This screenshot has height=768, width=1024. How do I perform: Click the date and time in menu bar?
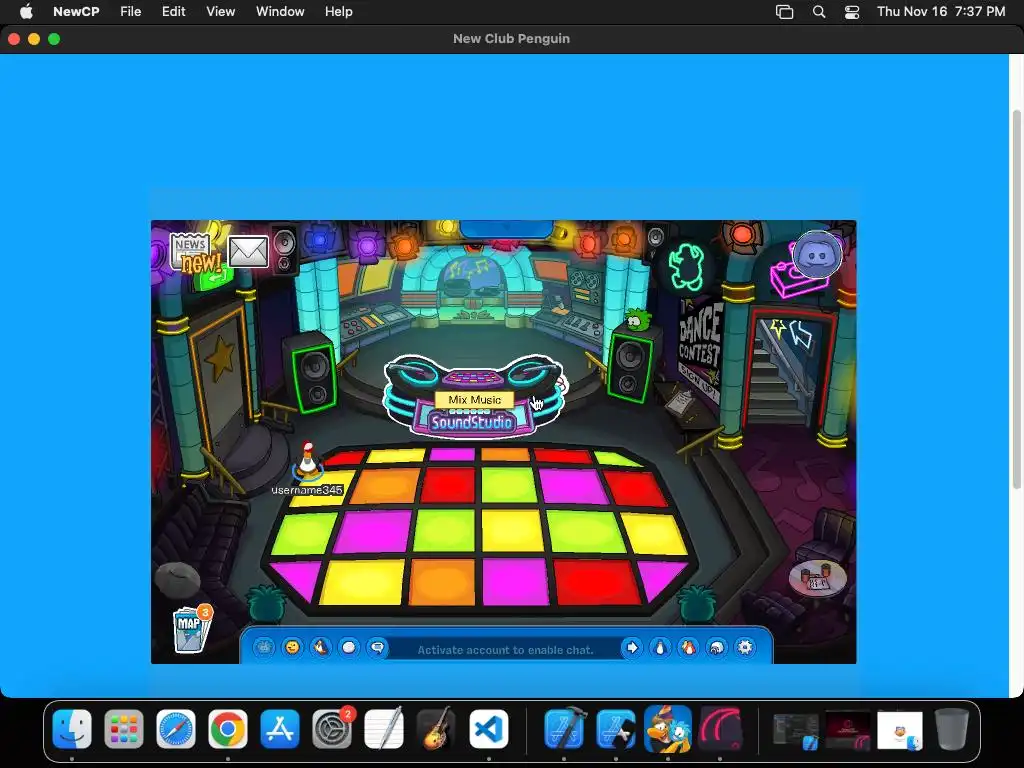tap(941, 12)
